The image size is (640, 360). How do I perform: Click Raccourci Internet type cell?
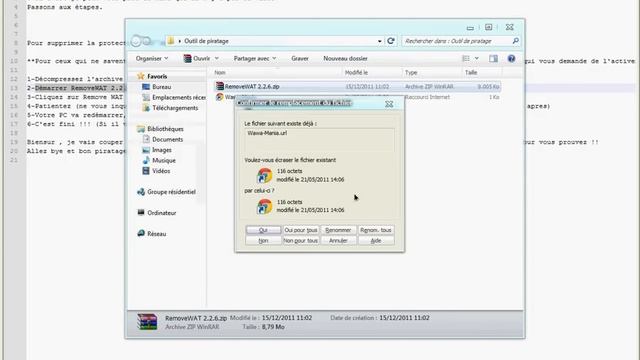(427, 97)
